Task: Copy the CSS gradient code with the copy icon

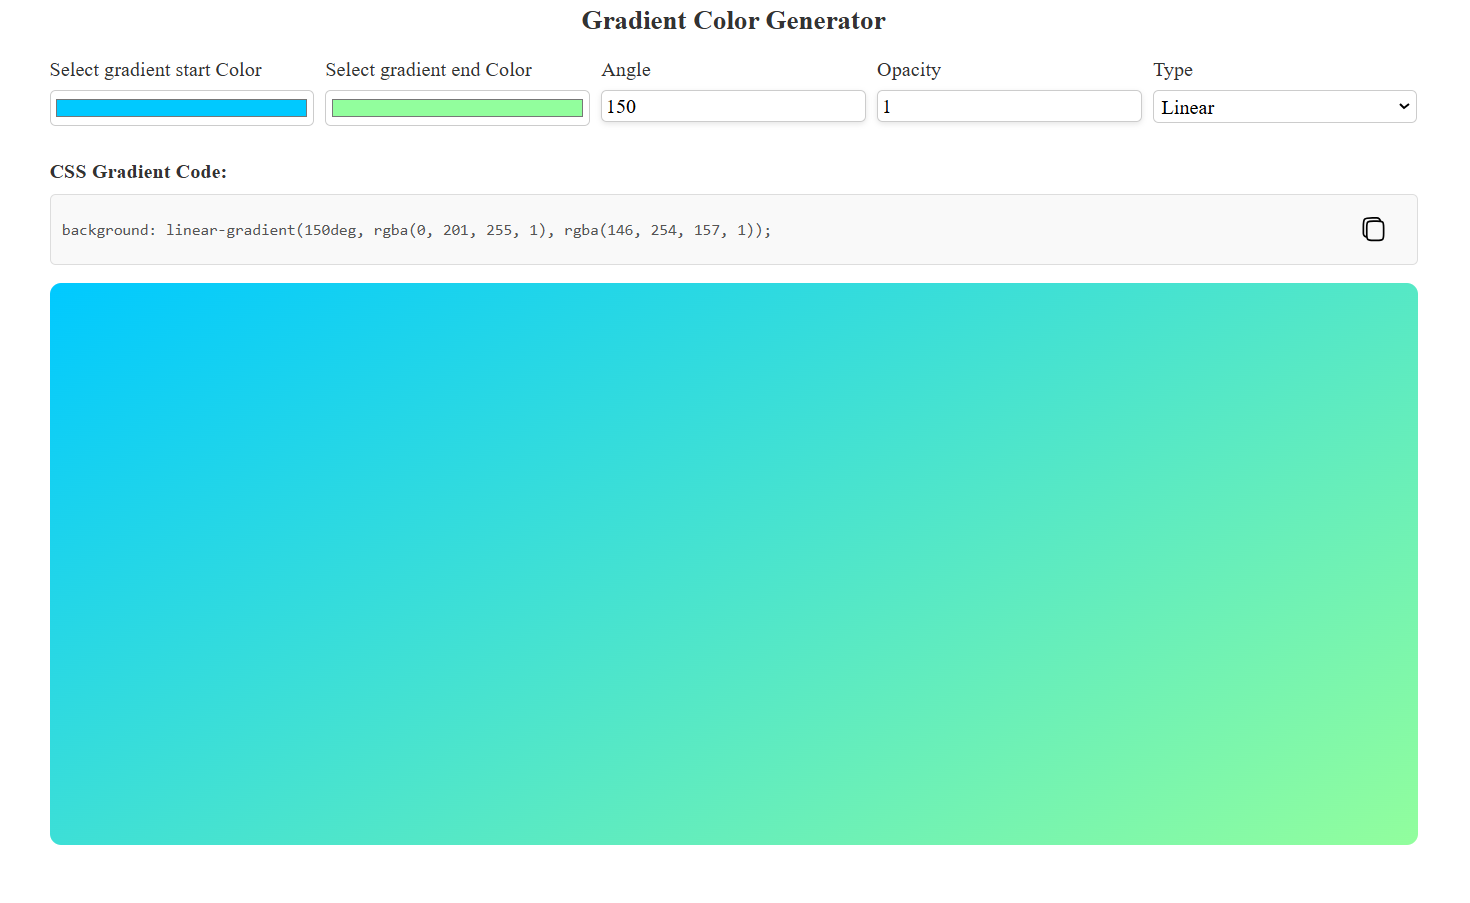Action: pos(1373,229)
